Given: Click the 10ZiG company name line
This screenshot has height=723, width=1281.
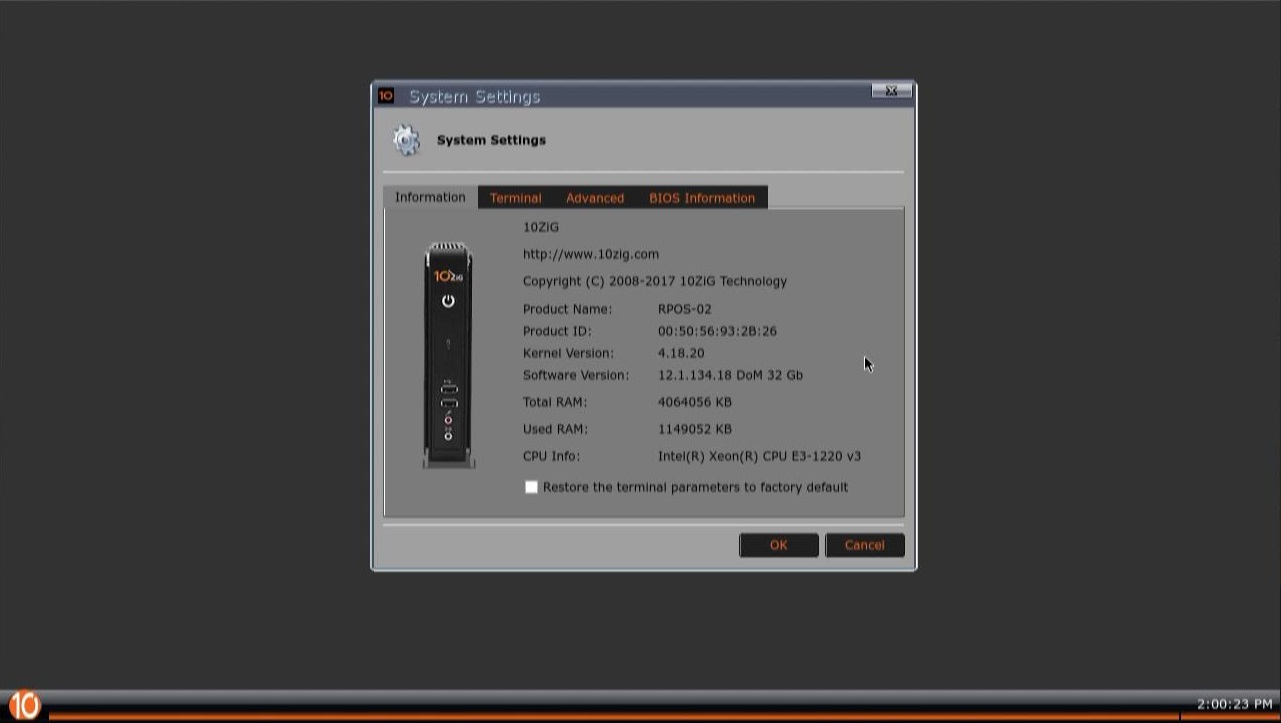Looking at the screenshot, I should [x=541, y=227].
